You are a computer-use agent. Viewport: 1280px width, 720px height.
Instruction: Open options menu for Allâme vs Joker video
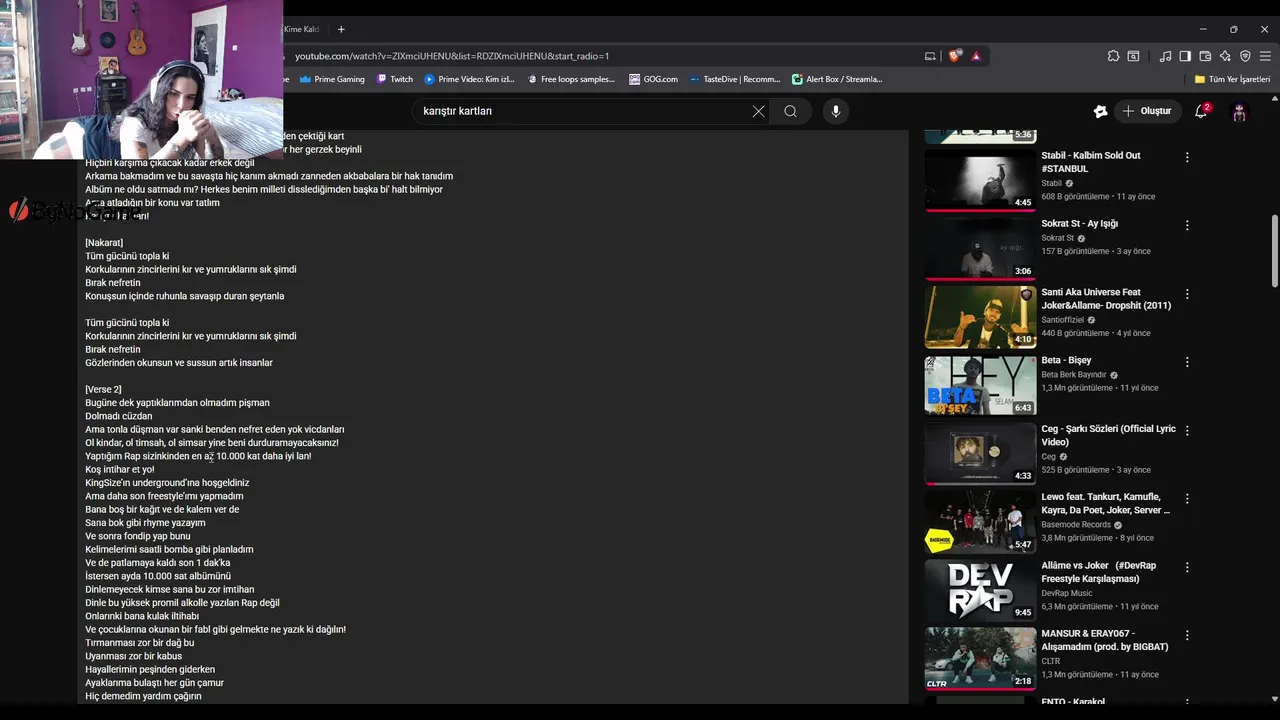point(1187,567)
